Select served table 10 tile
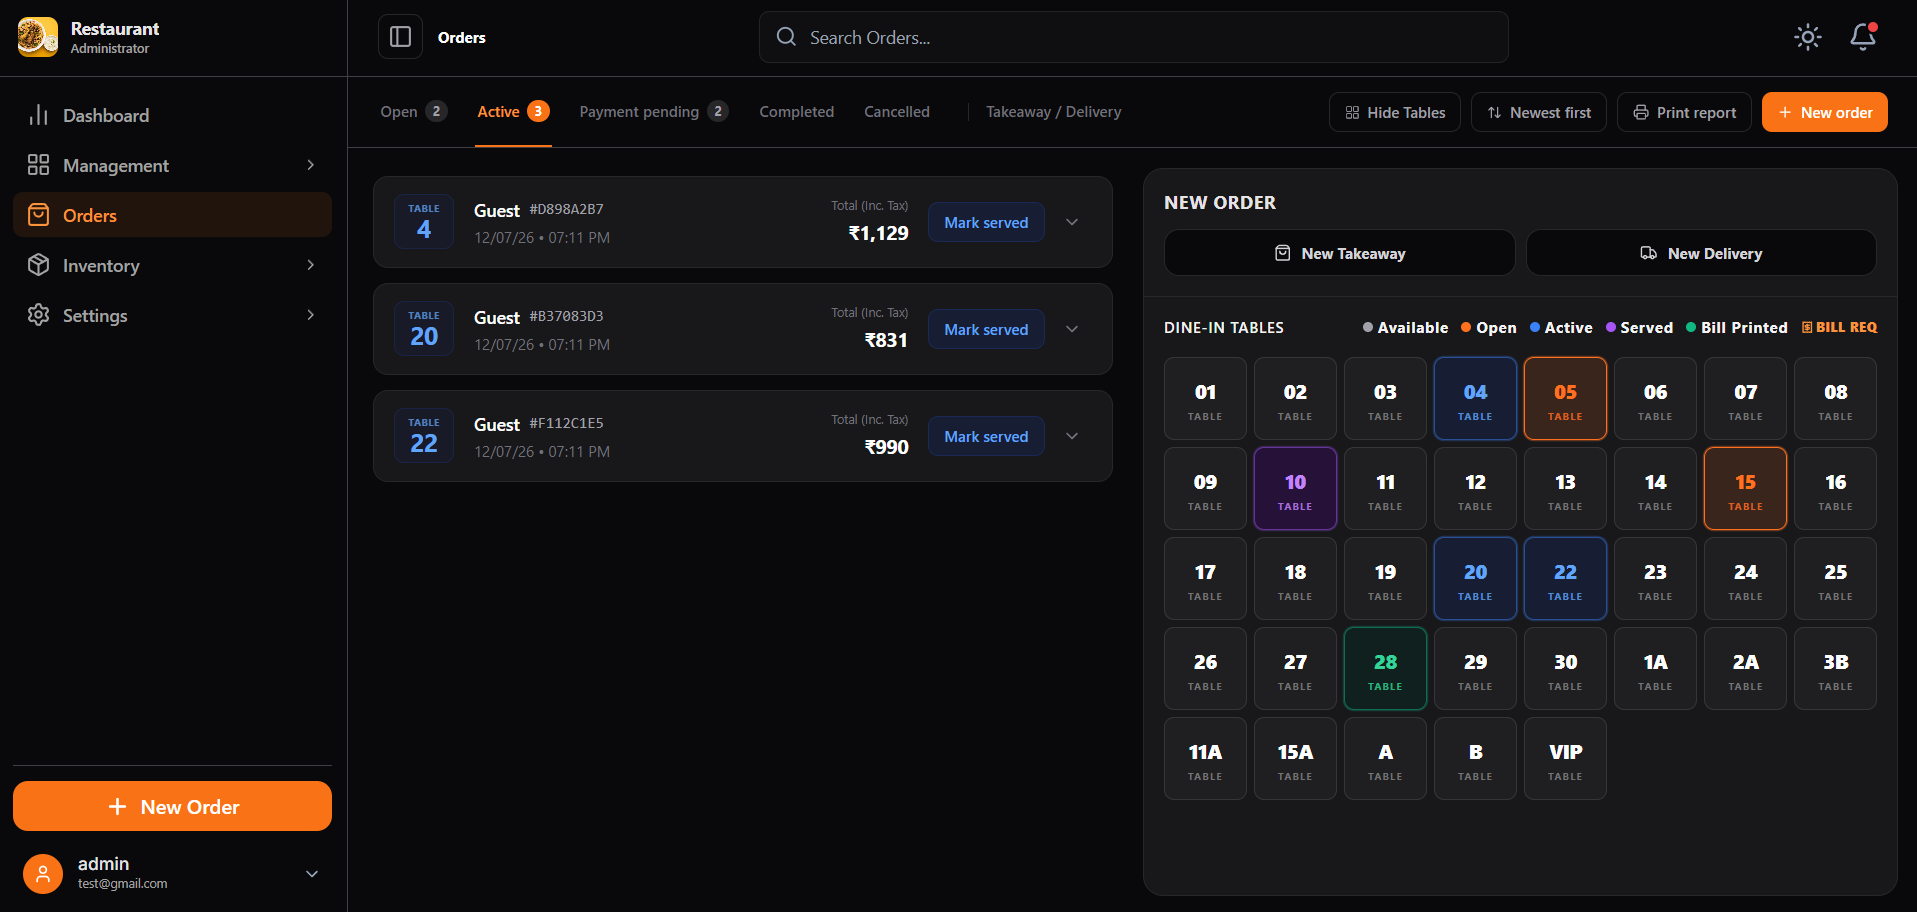 pos(1295,488)
